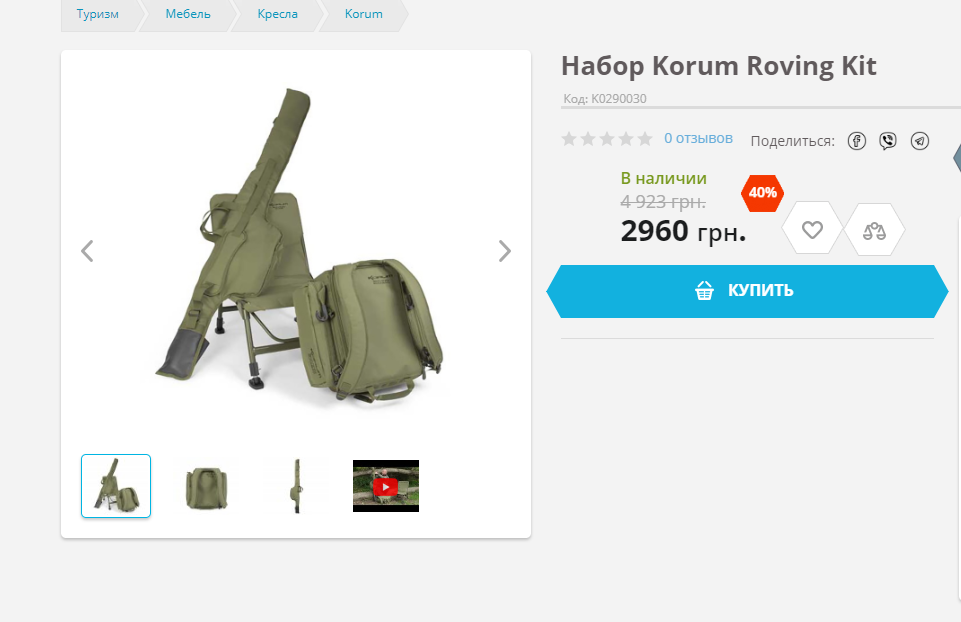
Task: Open the 0 отзывов reviews link
Action: coord(698,138)
